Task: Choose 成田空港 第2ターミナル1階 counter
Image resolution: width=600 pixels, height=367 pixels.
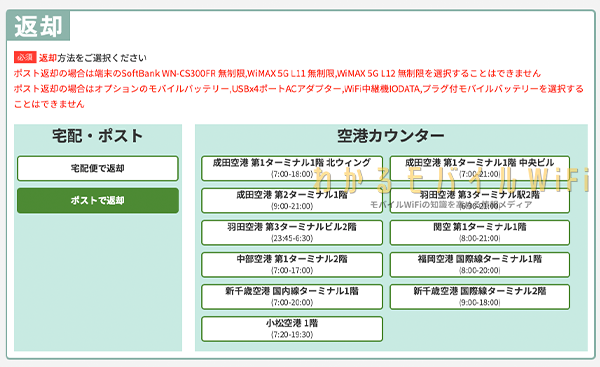Action: [x=292, y=201]
